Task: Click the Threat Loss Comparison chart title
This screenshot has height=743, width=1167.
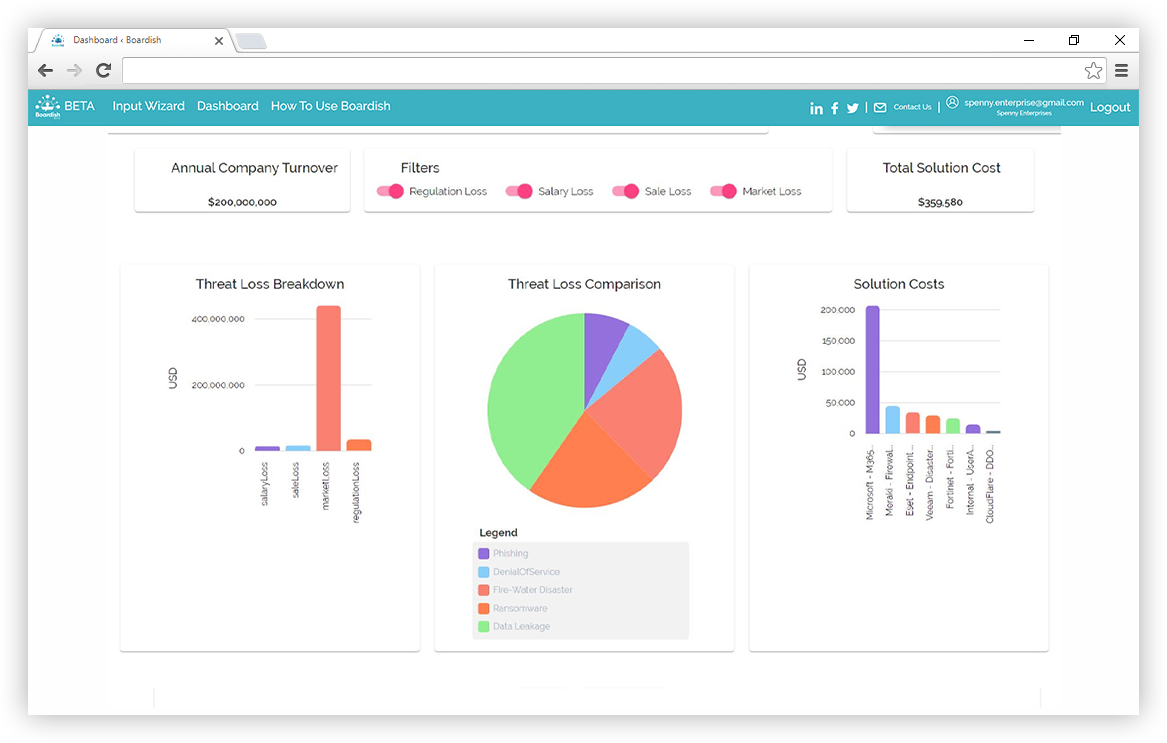Action: (584, 284)
